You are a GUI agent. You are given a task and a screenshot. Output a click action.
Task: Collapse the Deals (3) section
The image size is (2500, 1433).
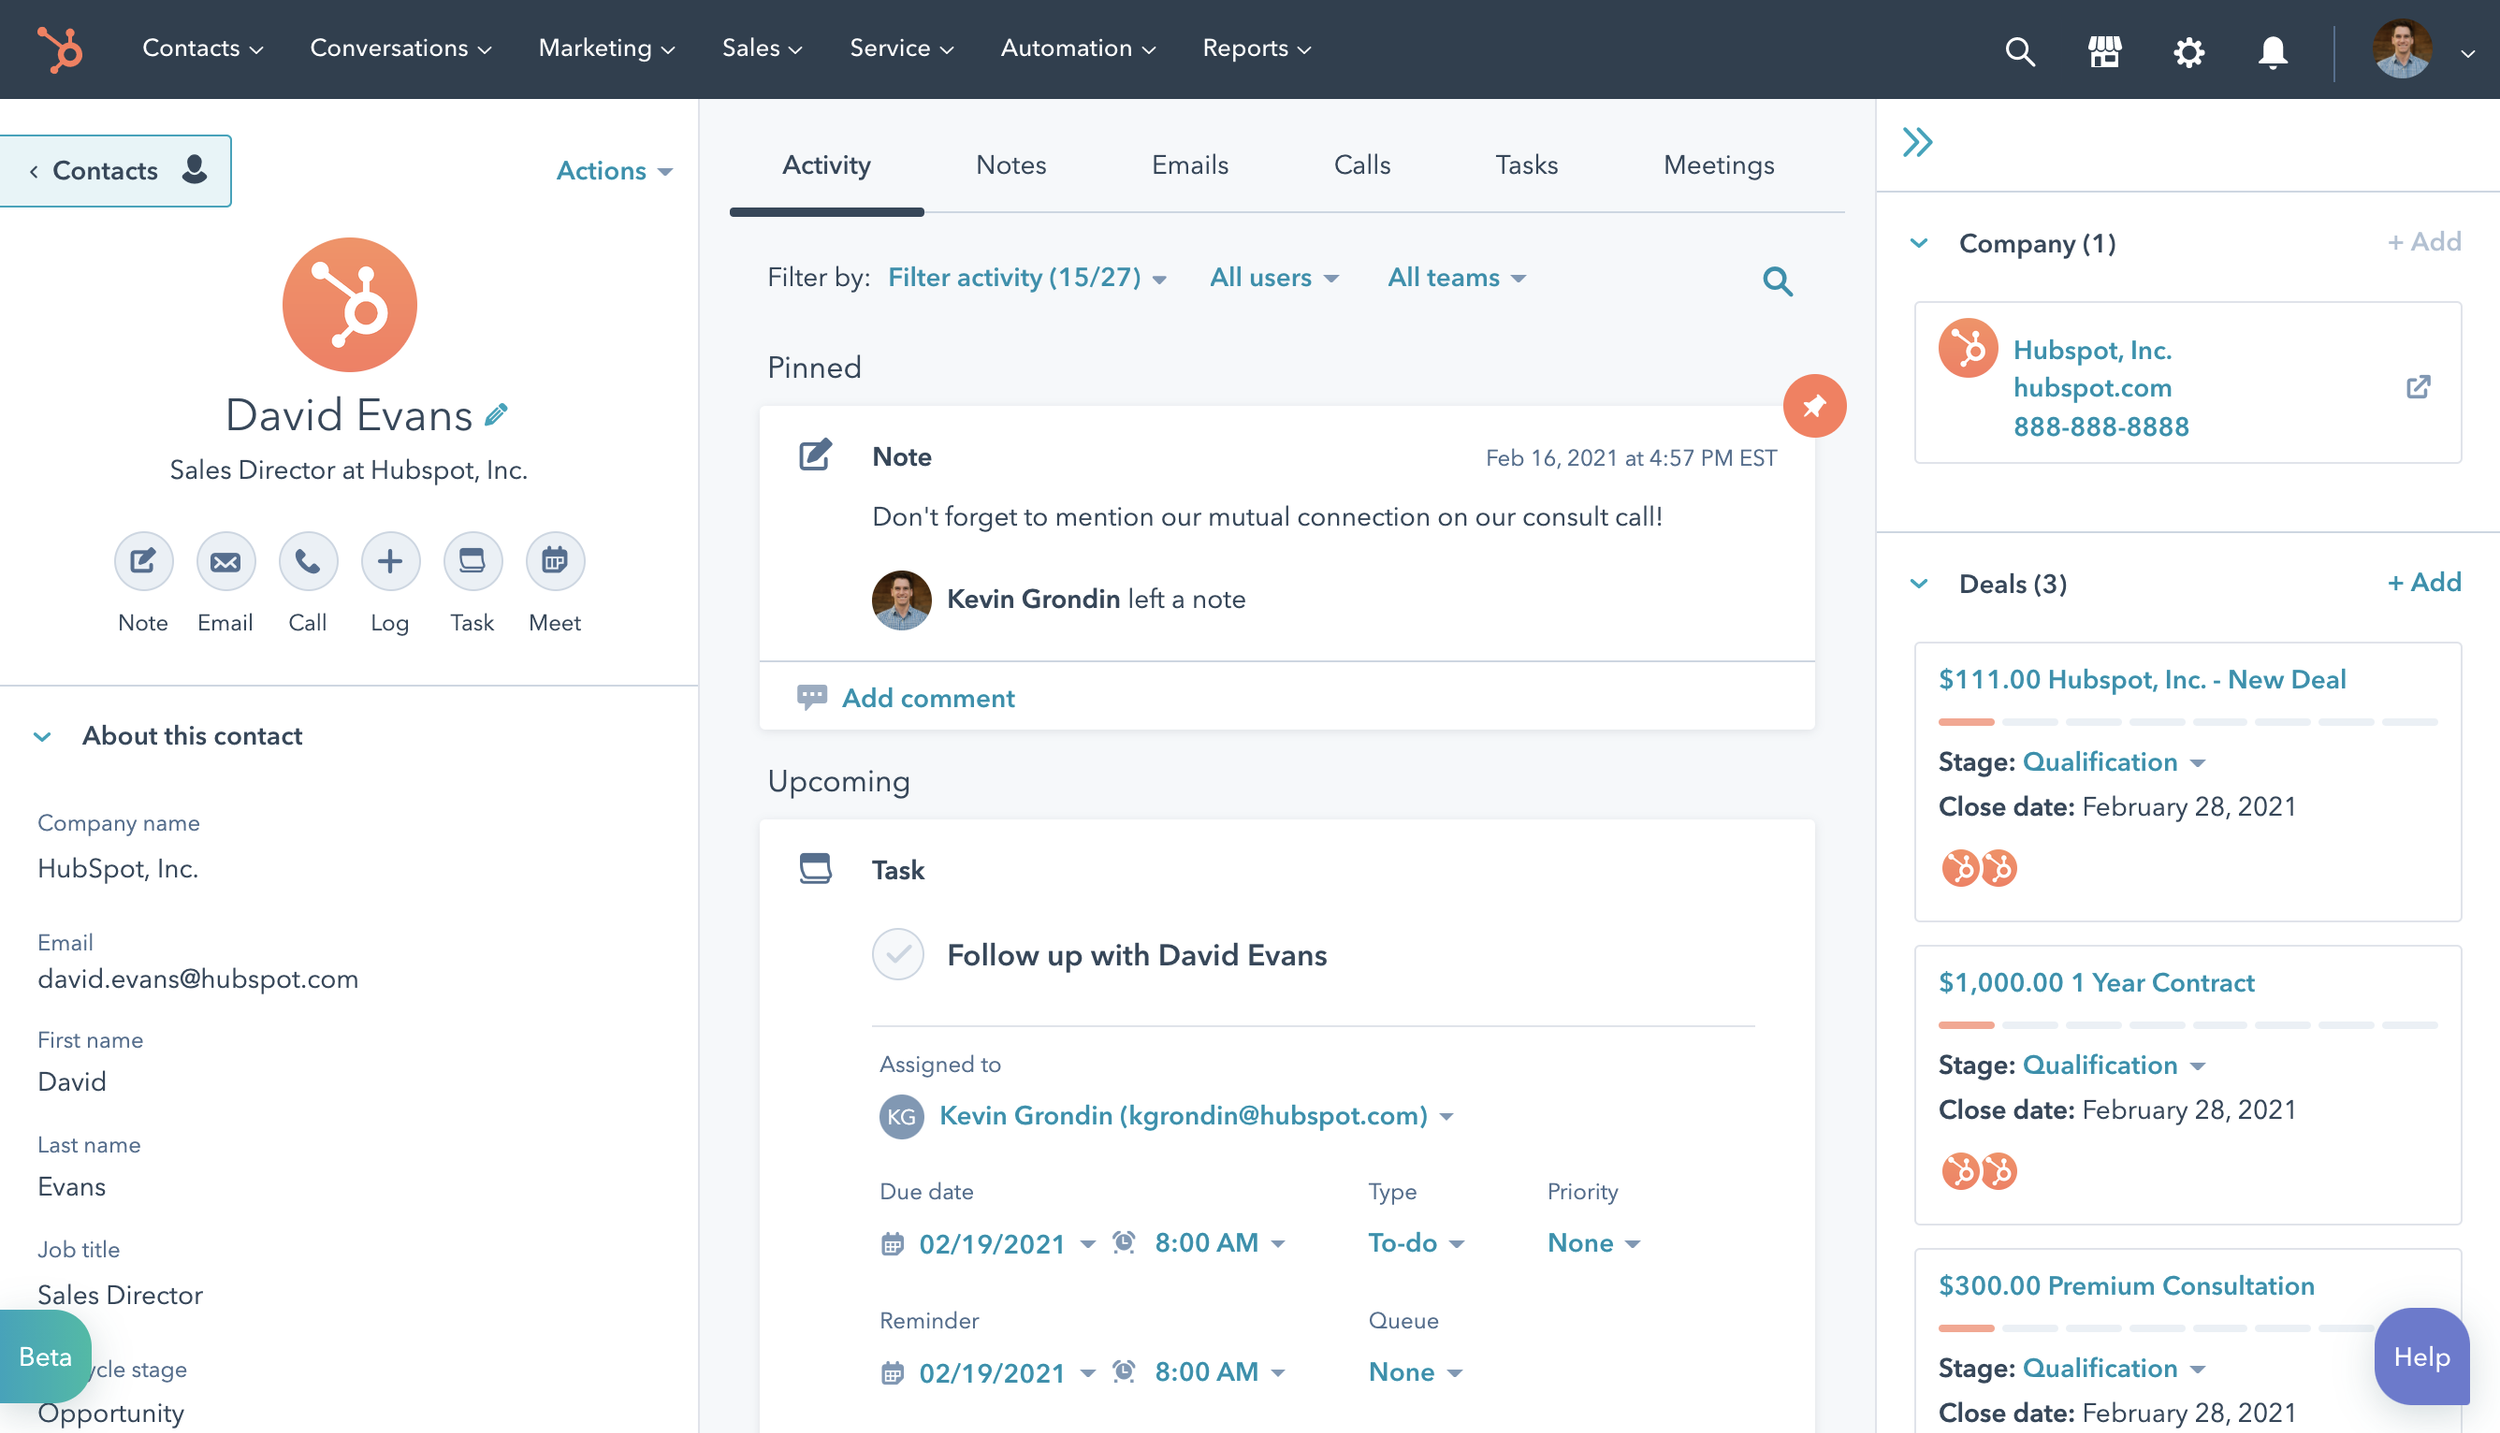(x=1919, y=584)
